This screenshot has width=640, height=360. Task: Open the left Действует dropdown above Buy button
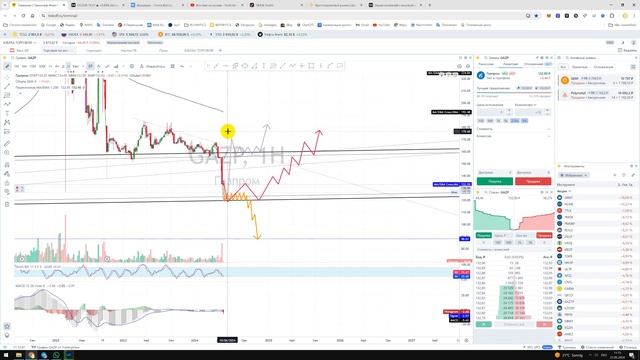[494, 173]
